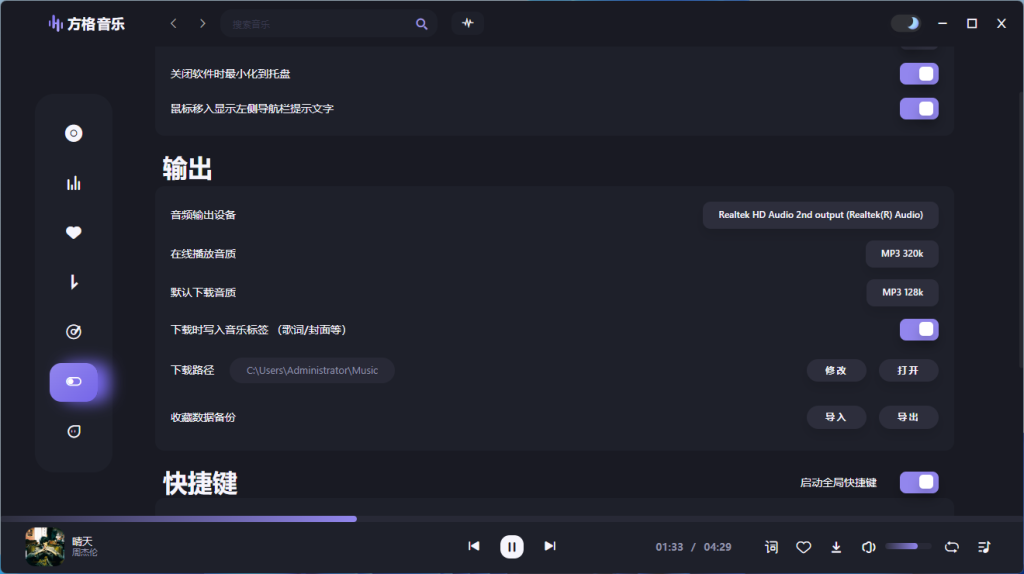Open the charts ranking icon in sidebar
1024x574 pixels.
[74, 183]
